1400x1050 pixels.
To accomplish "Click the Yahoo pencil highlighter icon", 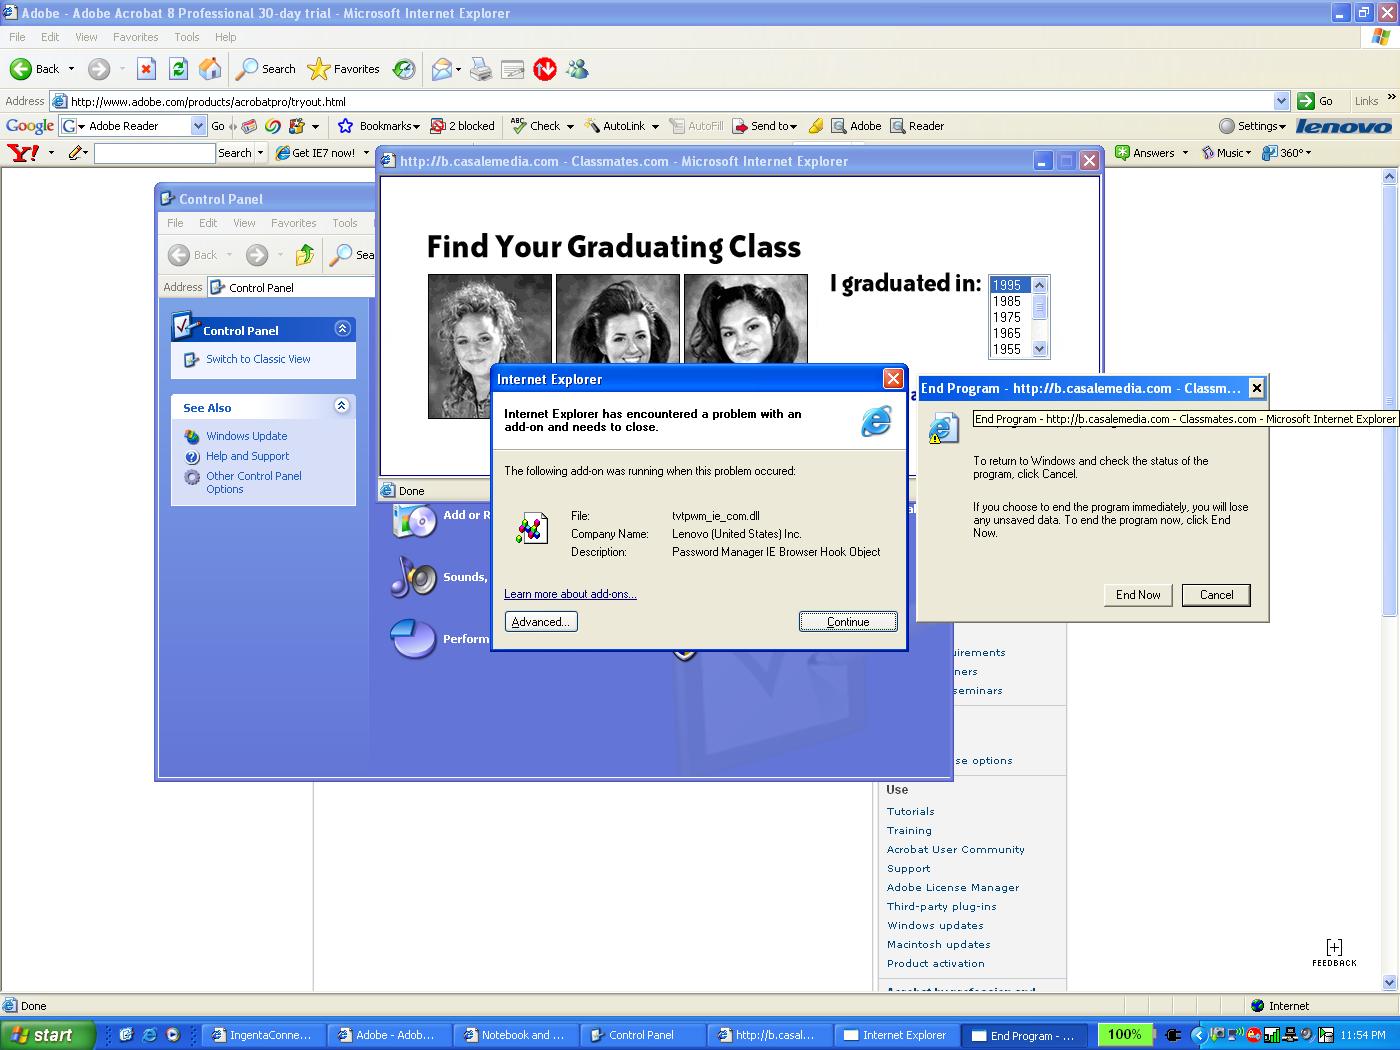I will tap(76, 153).
